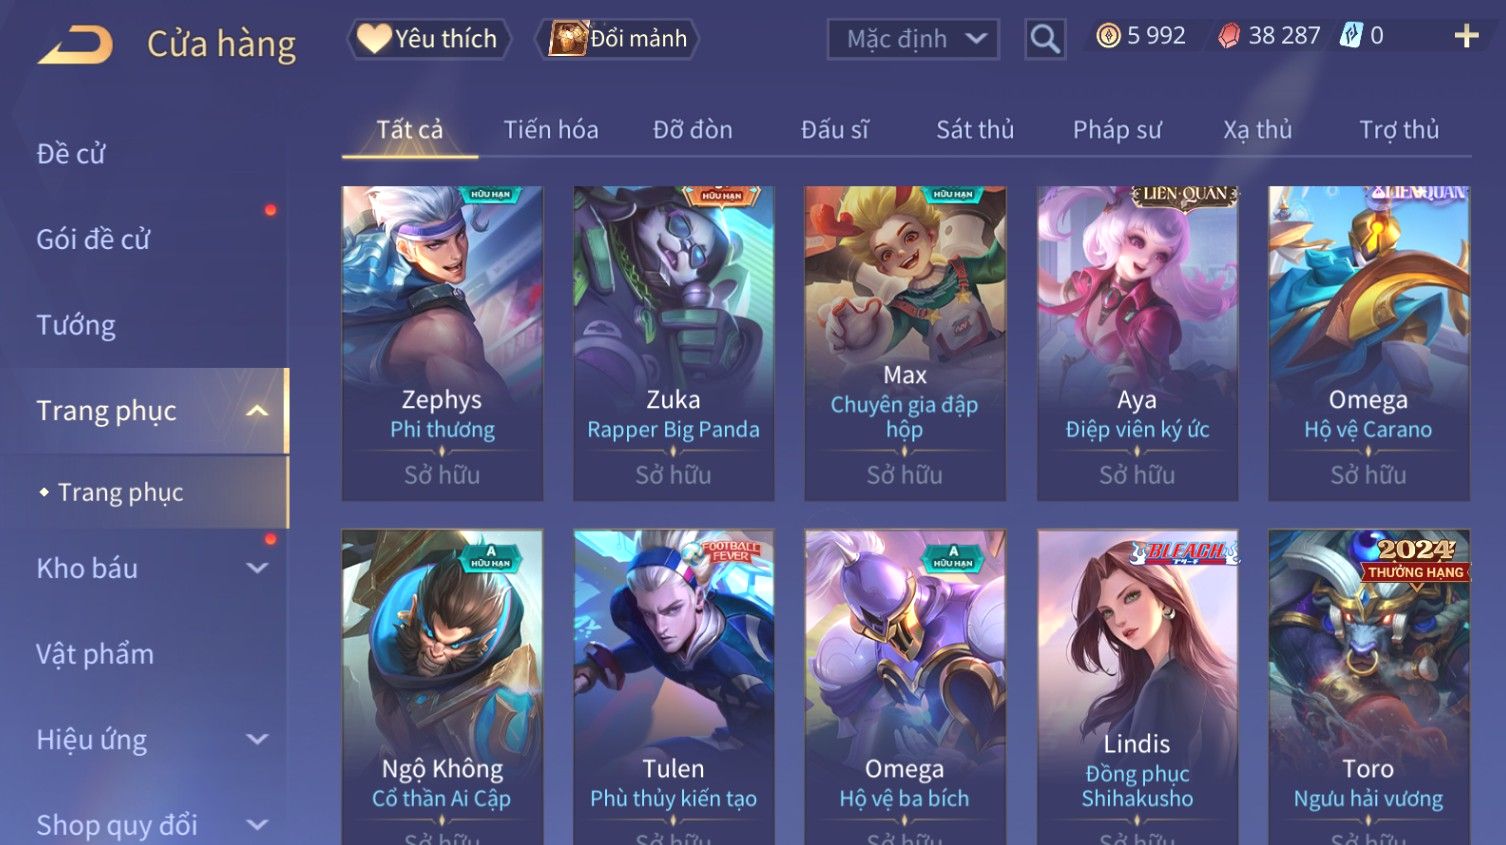Open Đổi mảnh chest exchange
1506x845 pixels.
tap(617, 39)
